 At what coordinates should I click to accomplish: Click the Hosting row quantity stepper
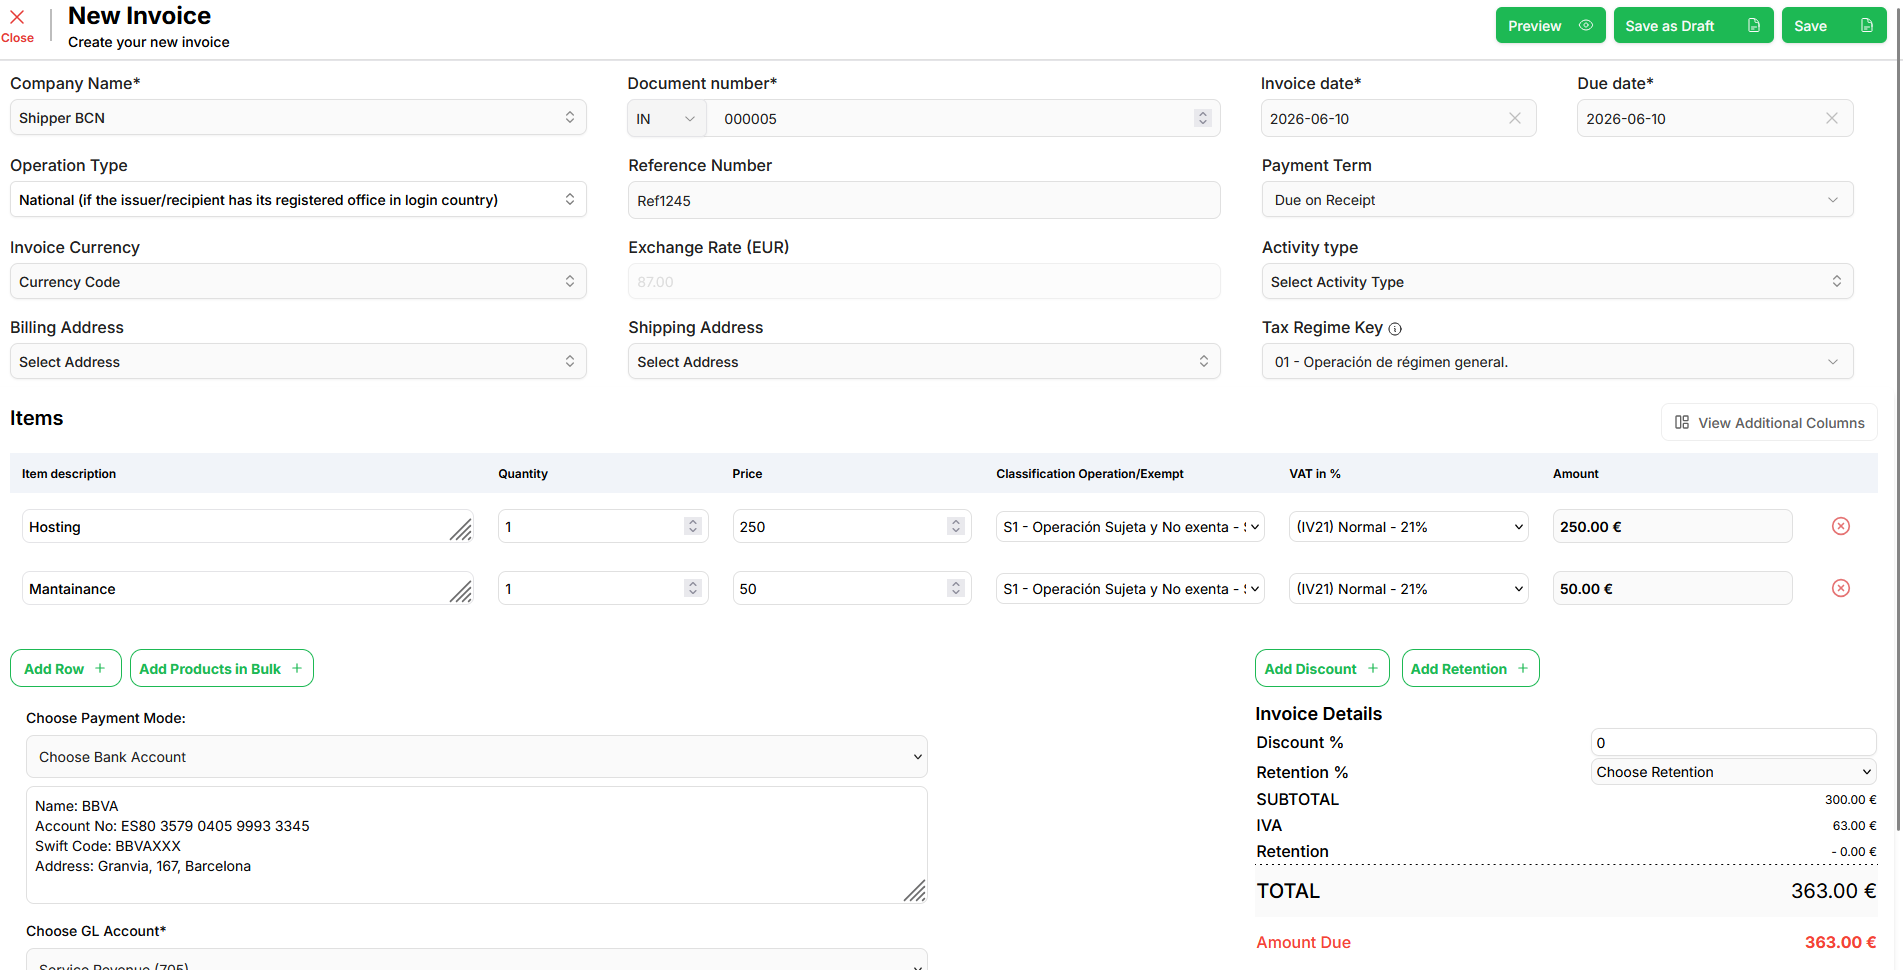(693, 527)
